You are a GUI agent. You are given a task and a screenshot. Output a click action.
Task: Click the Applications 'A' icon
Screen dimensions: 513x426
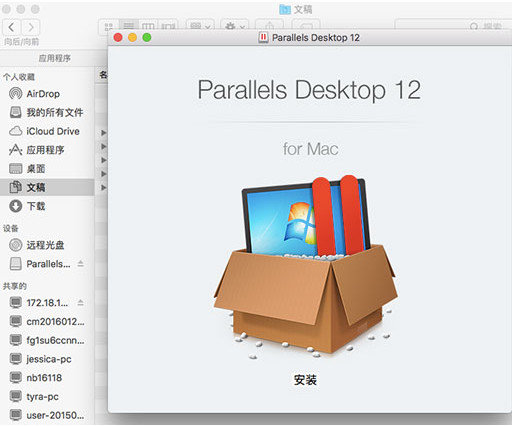(15, 150)
